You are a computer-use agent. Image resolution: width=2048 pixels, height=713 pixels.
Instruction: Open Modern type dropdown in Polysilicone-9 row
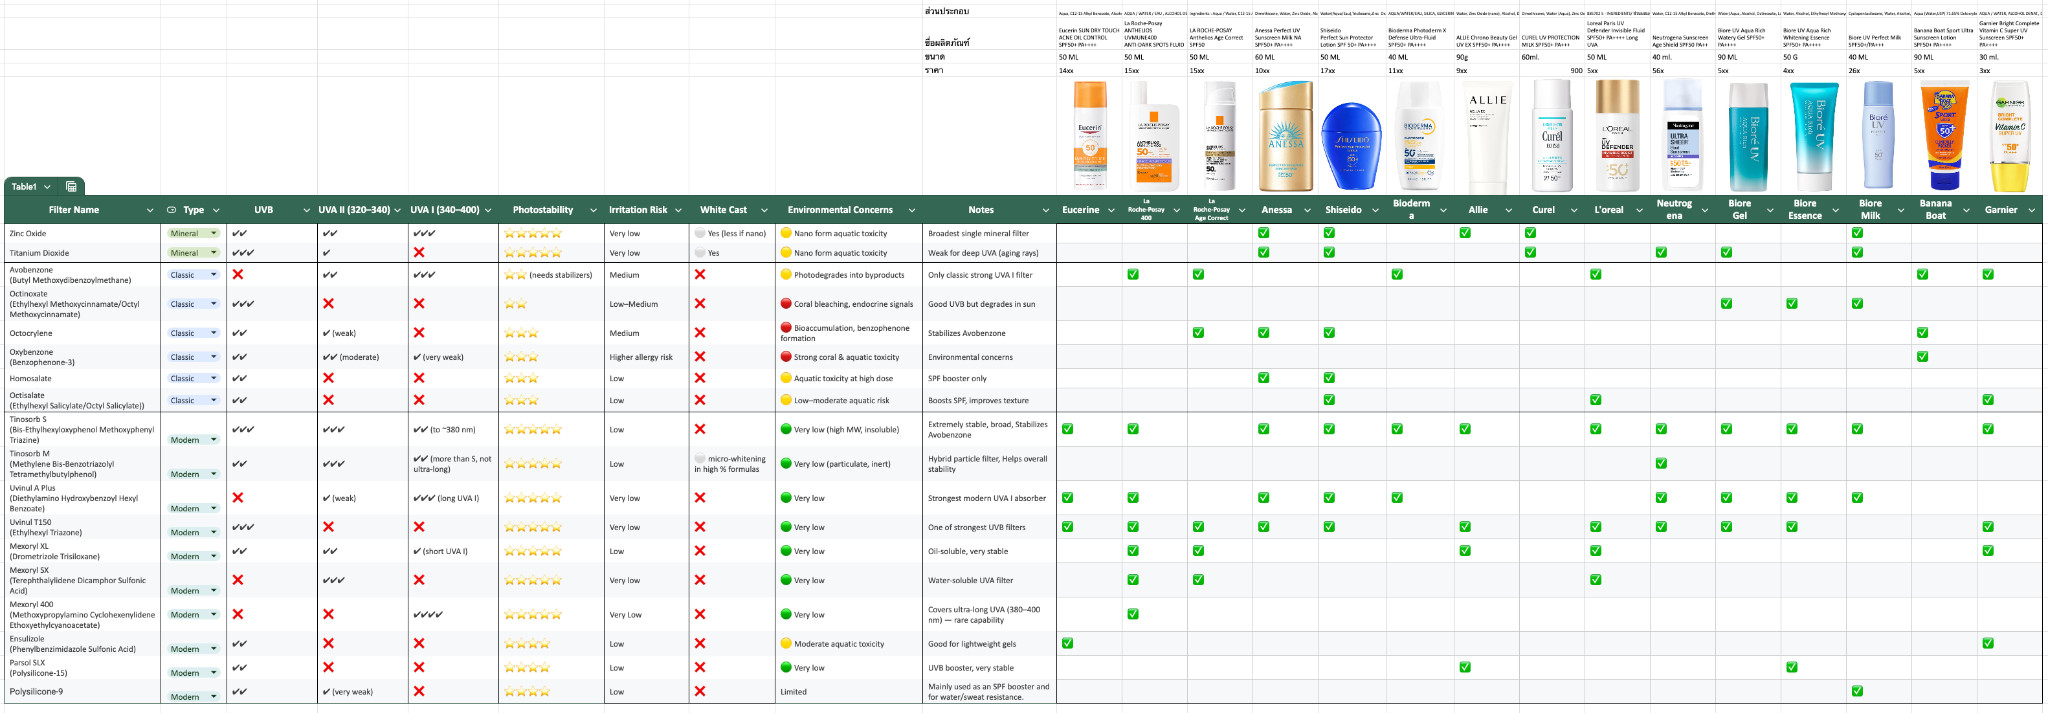click(x=213, y=697)
